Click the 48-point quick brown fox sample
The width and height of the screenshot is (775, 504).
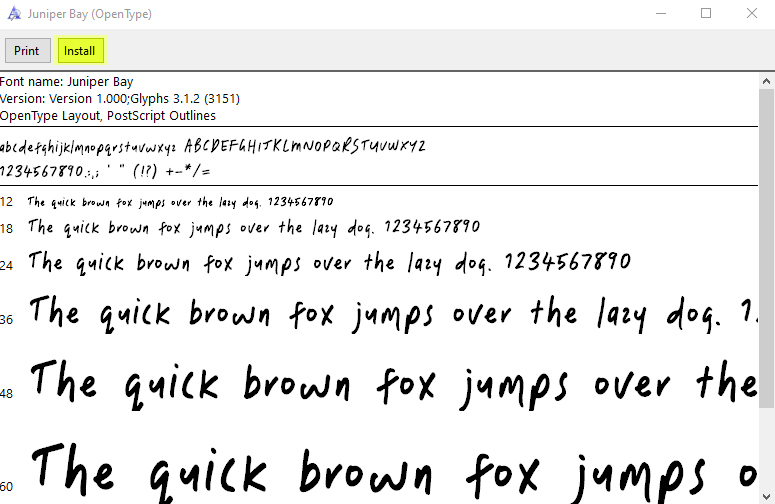(394, 385)
